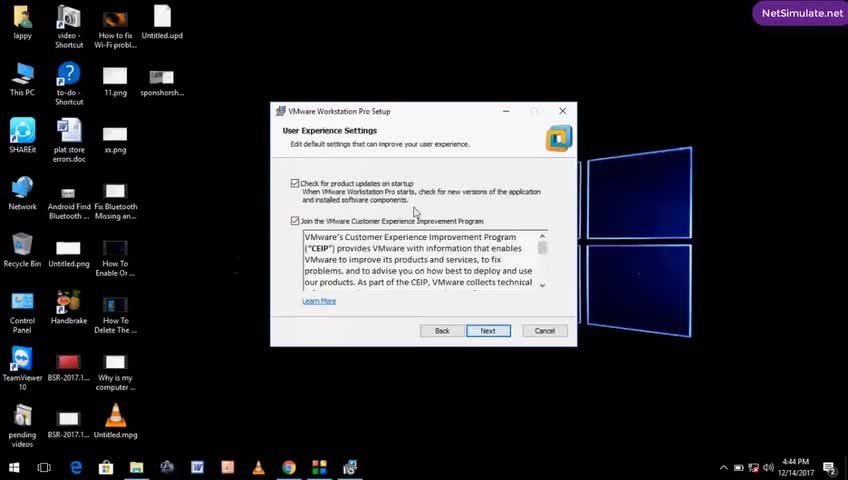Open File Explorer from the taskbar
This screenshot has height=480, width=848.
[136, 468]
